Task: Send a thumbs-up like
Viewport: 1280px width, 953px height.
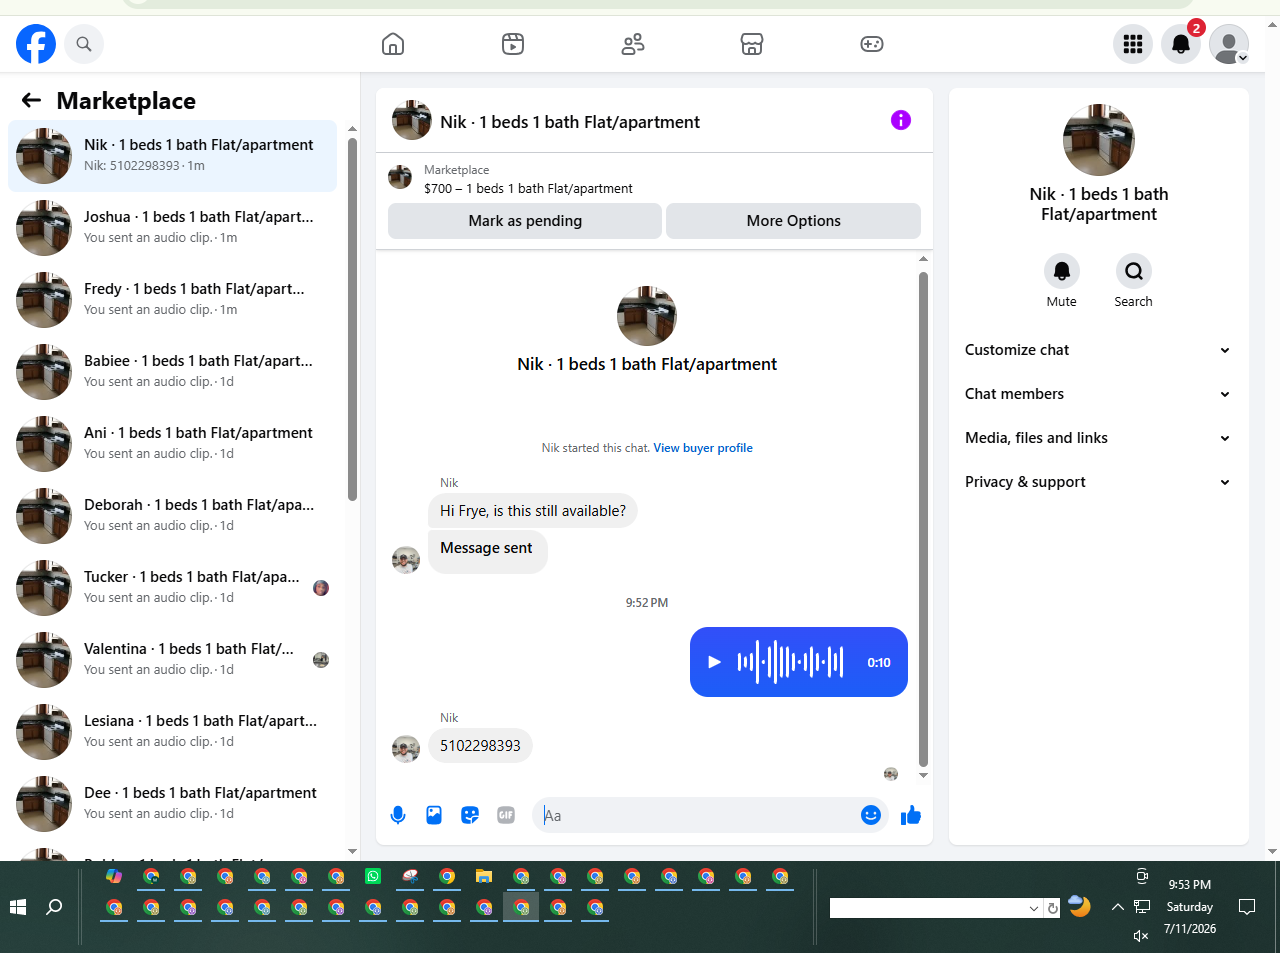Action: 910,815
